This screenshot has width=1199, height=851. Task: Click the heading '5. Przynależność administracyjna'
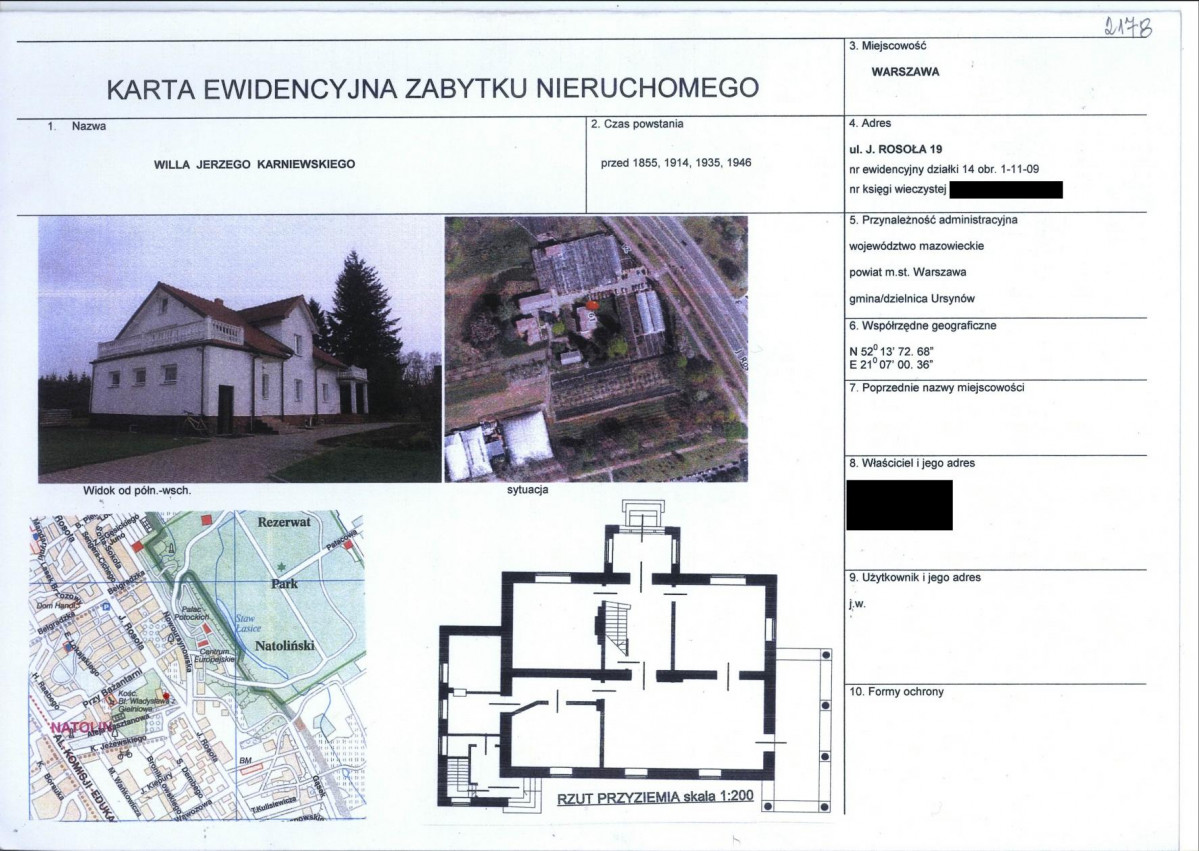pyautogui.click(x=933, y=220)
